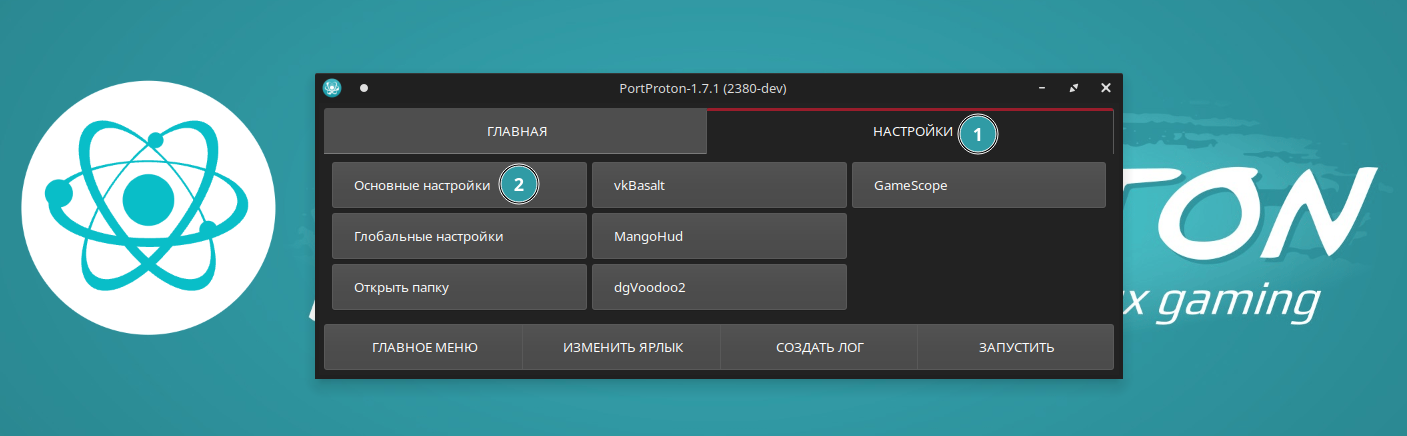Click the PortProton app icon in the title bar
The width and height of the screenshot is (1407, 436).
tap(333, 88)
